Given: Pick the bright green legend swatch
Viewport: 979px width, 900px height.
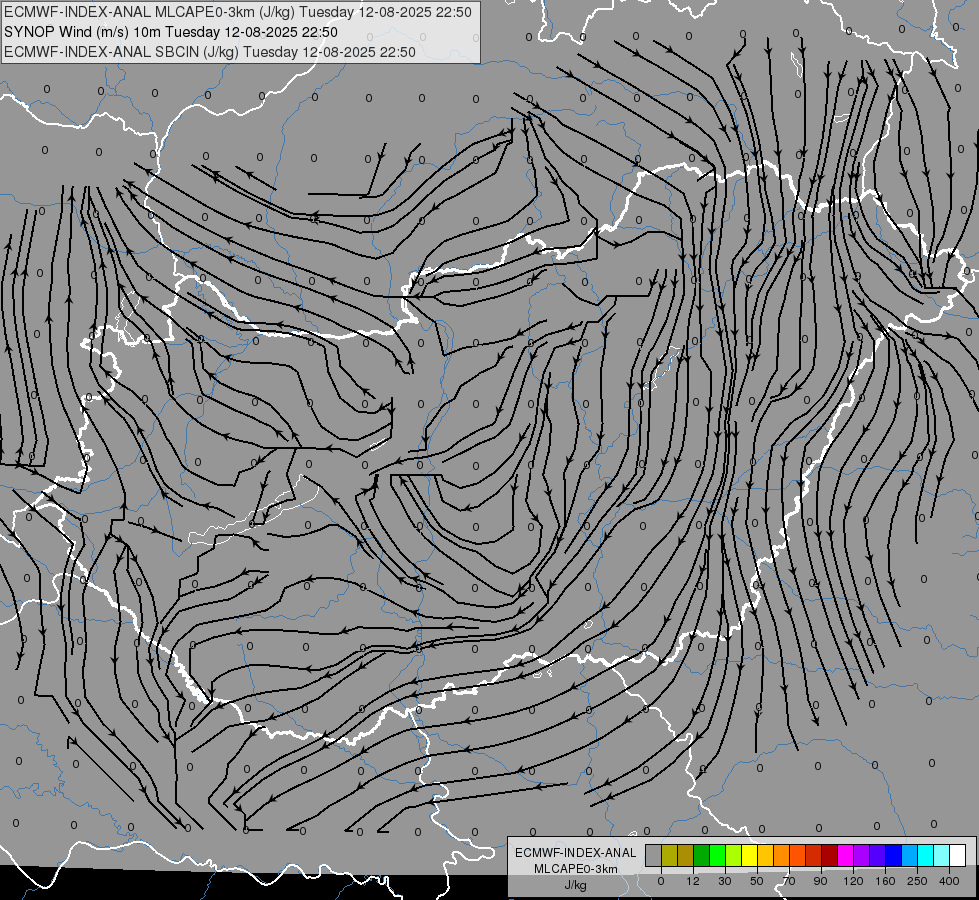Looking at the screenshot, I should [x=717, y=855].
